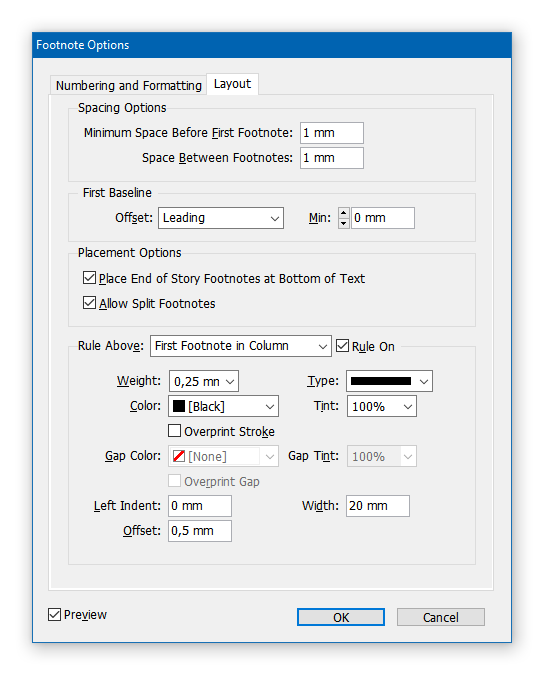Enable the Overprint Stroke checkbox
544x675 pixels.
[174, 431]
